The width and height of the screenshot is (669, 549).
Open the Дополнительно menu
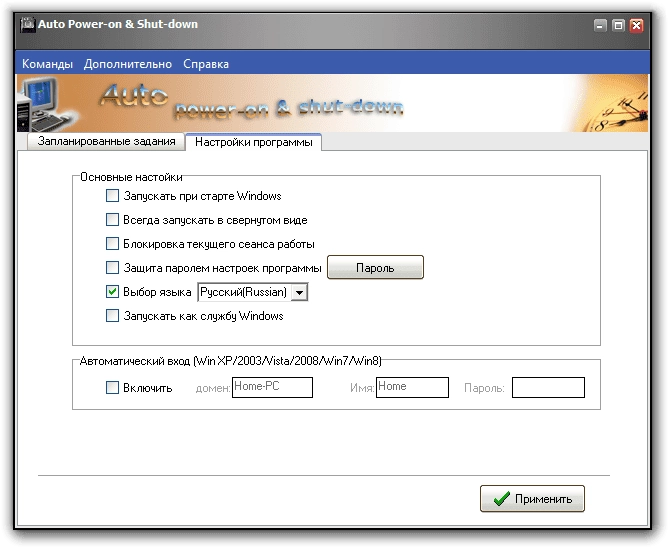(x=128, y=64)
